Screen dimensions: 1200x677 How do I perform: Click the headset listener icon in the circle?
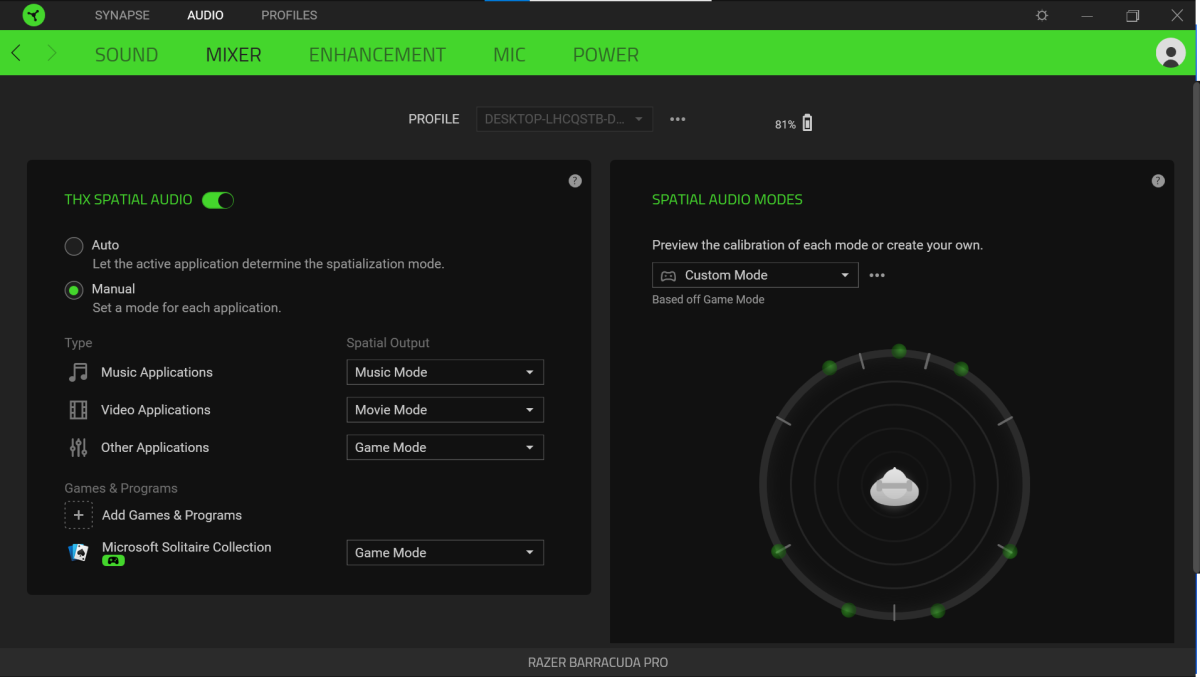pos(894,487)
